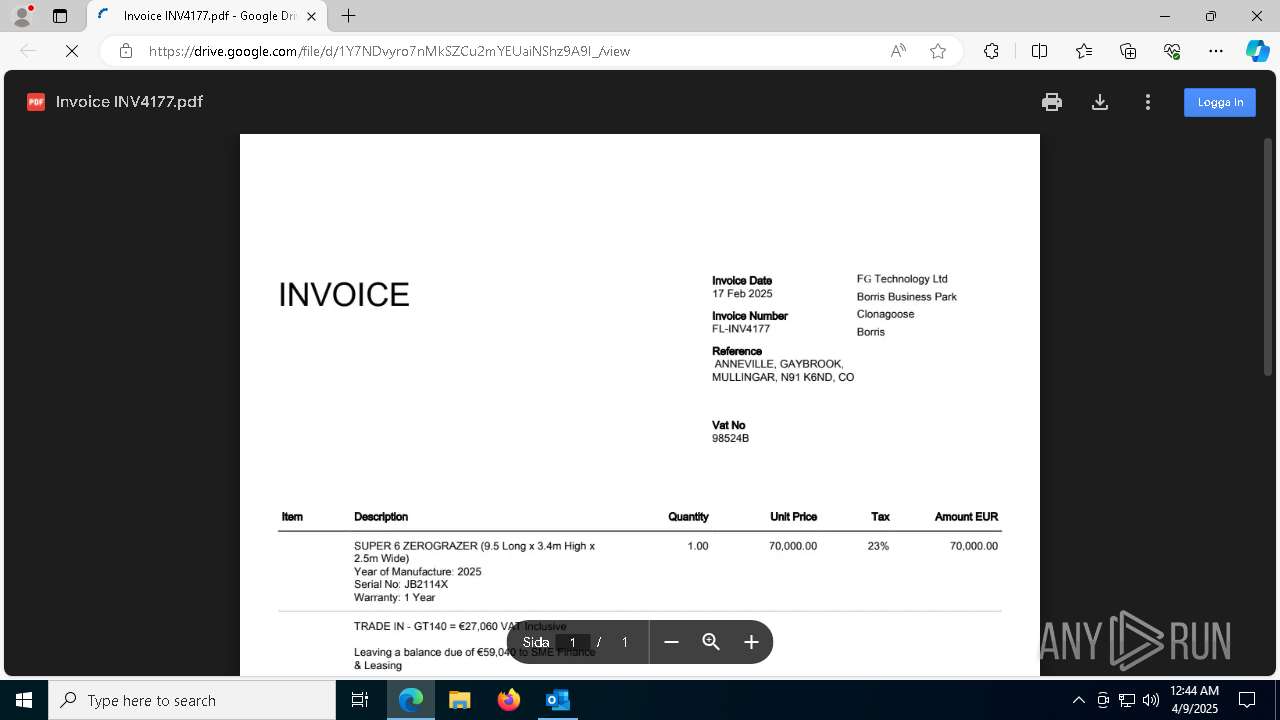Viewport: 1280px width, 720px height.
Task: Click the Quantity value 1.00
Action: click(698, 546)
